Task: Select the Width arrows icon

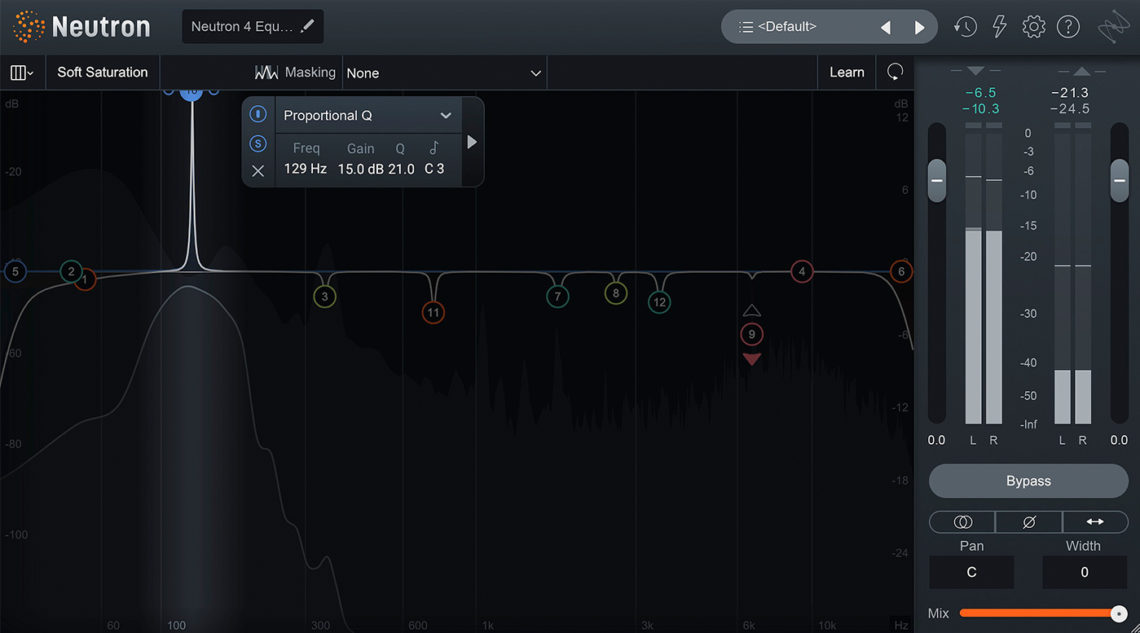Action: coord(1095,521)
